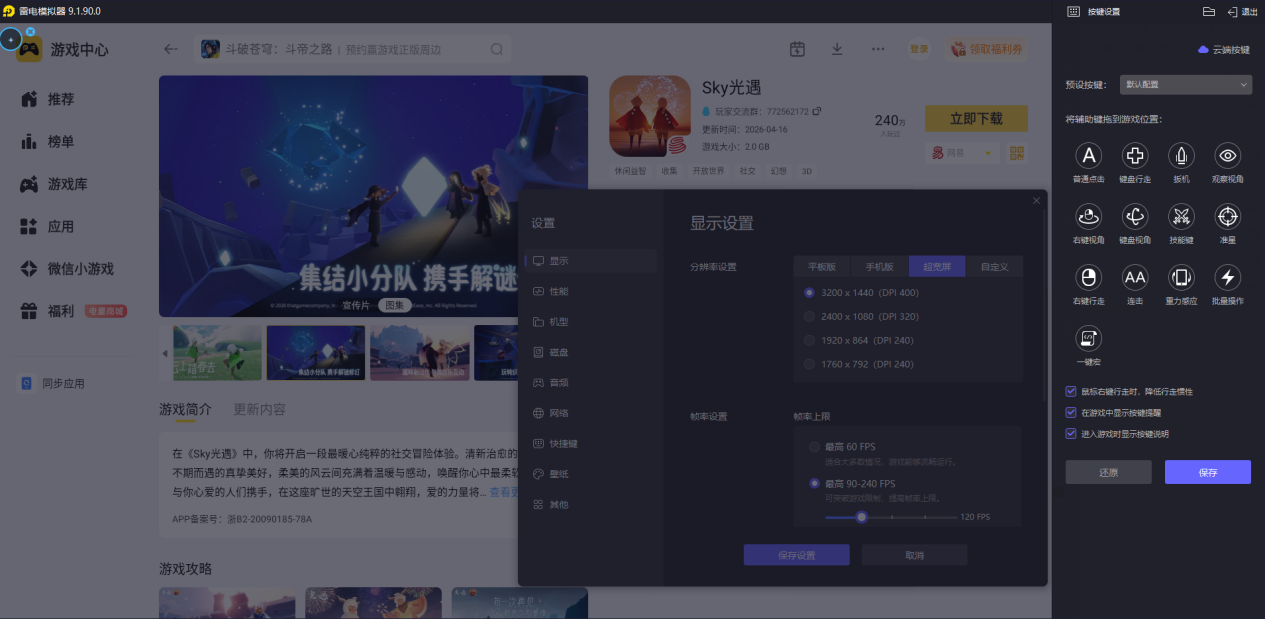This screenshot has width=1265, height=619.
Task: Select 3200 x 1440 (DPI 400) resolution
Action: point(862,293)
